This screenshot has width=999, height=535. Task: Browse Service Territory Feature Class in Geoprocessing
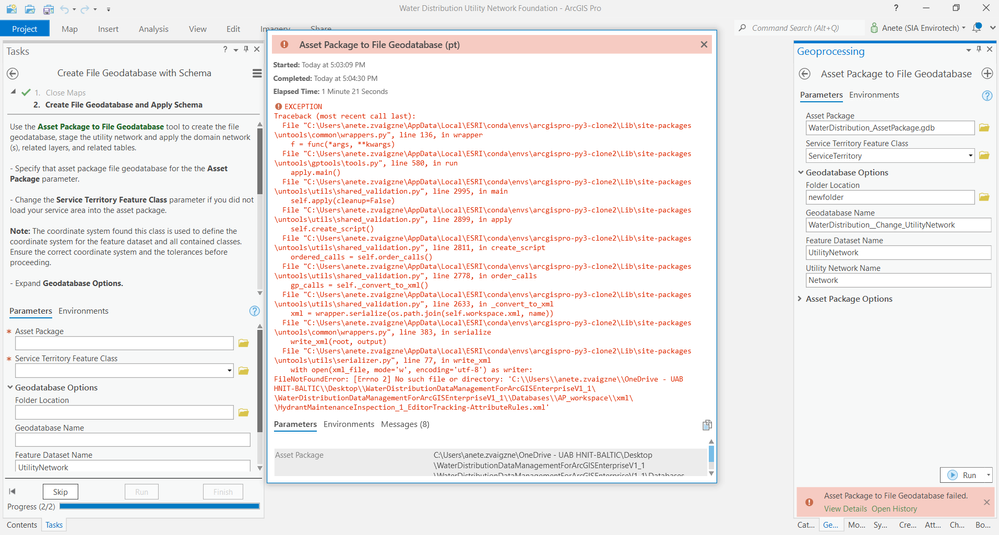point(984,155)
